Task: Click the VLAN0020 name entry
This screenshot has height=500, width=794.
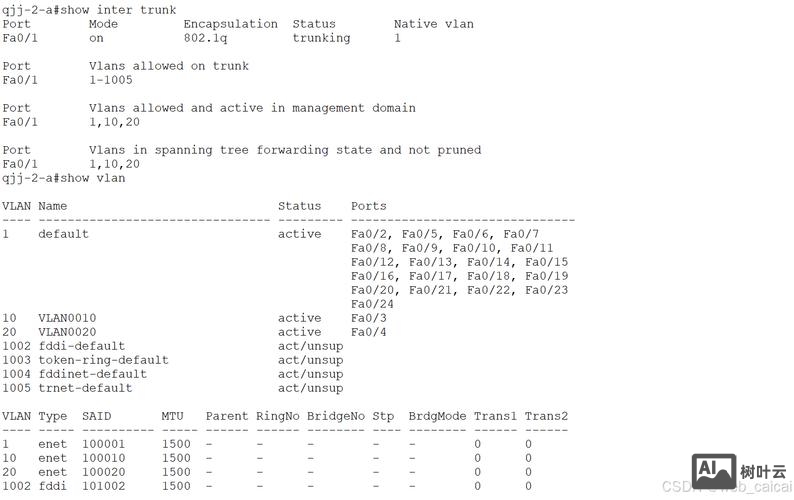Action: [67, 332]
